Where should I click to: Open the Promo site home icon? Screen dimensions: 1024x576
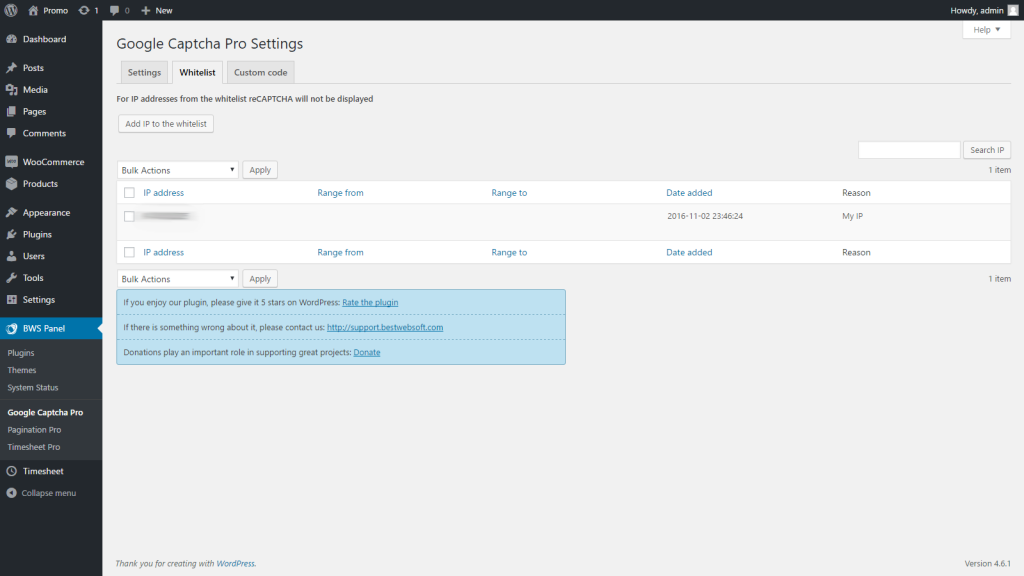point(33,10)
